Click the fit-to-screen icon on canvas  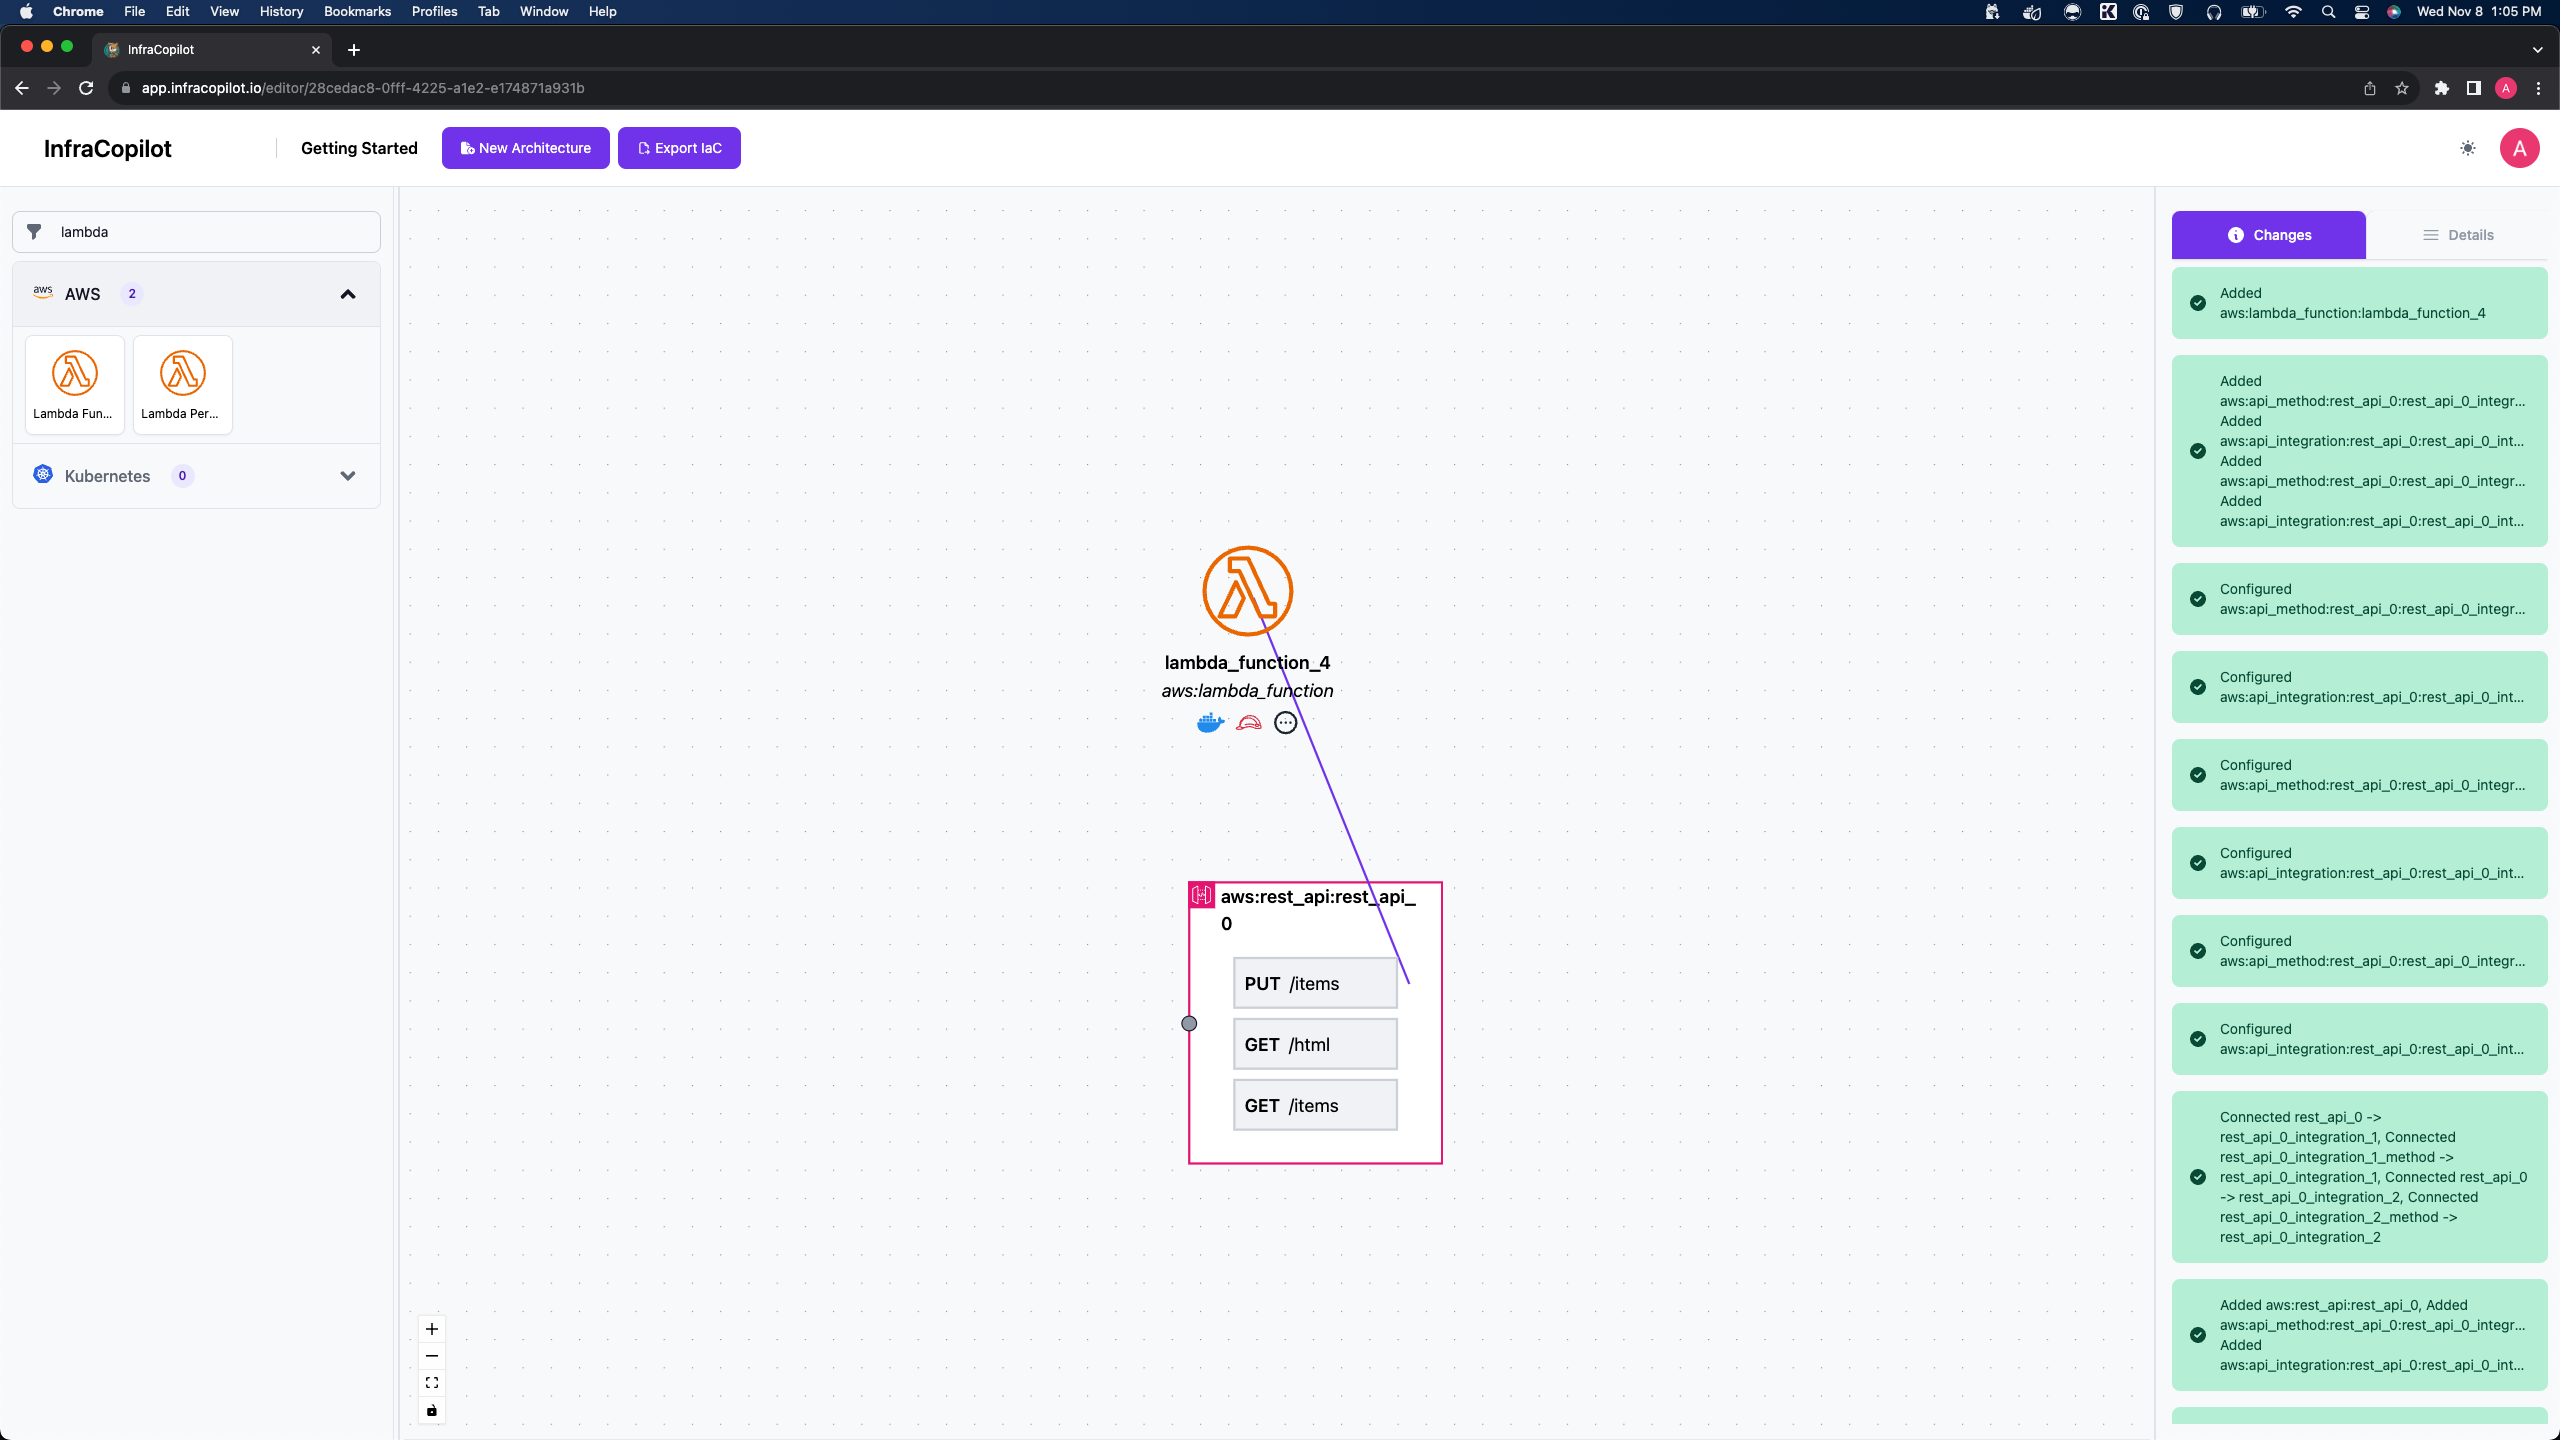pos(433,1384)
